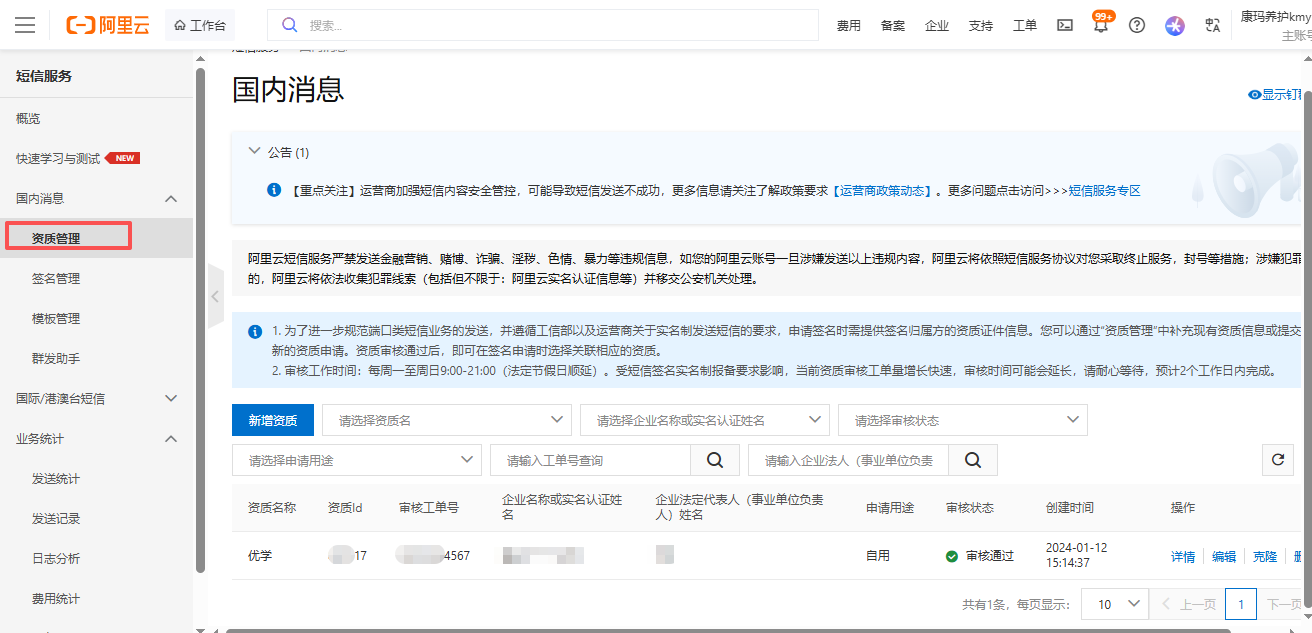Screen dimensions: 1312x633
Task: Open the 请选择审核状态 dropdown
Action: tap(962, 419)
